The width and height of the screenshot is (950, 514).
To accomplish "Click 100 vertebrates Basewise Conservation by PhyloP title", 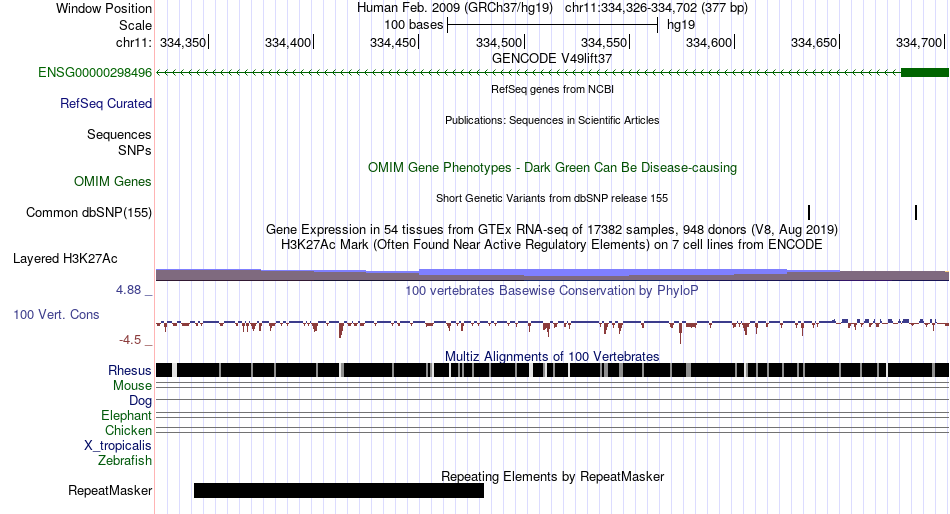I will [551, 290].
